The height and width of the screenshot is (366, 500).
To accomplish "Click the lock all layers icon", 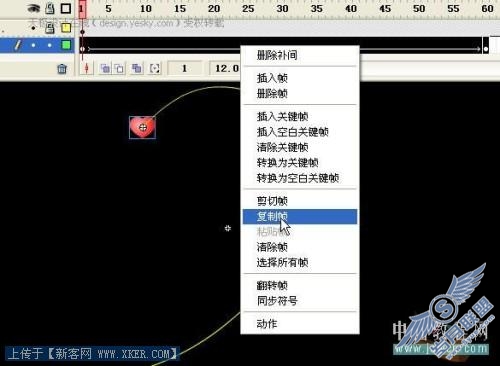I will tap(50, 8).
